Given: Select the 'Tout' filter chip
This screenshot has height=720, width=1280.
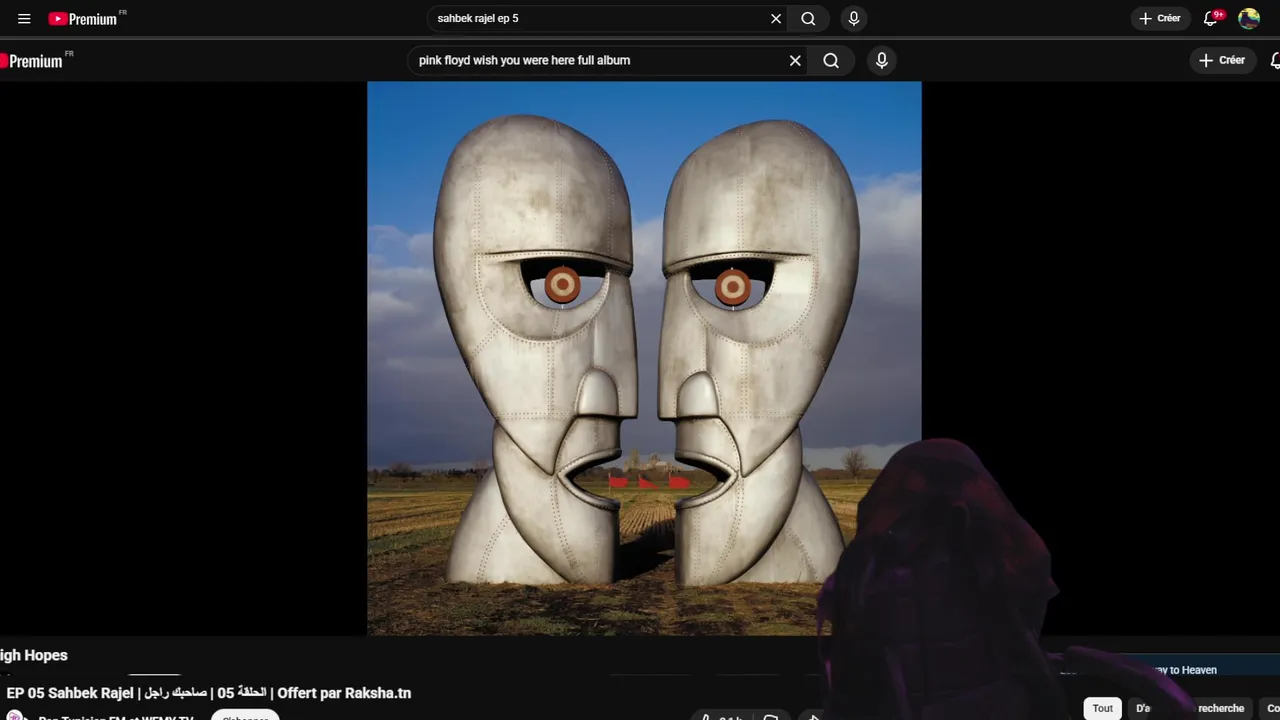Looking at the screenshot, I should 1103,708.
